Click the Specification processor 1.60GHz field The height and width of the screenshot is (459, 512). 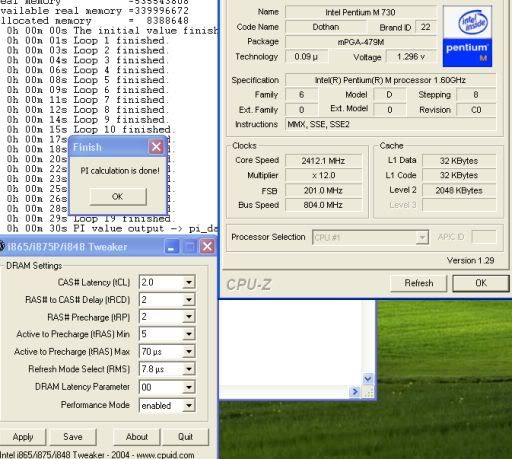pyautogui.click(x=391, y=80)
